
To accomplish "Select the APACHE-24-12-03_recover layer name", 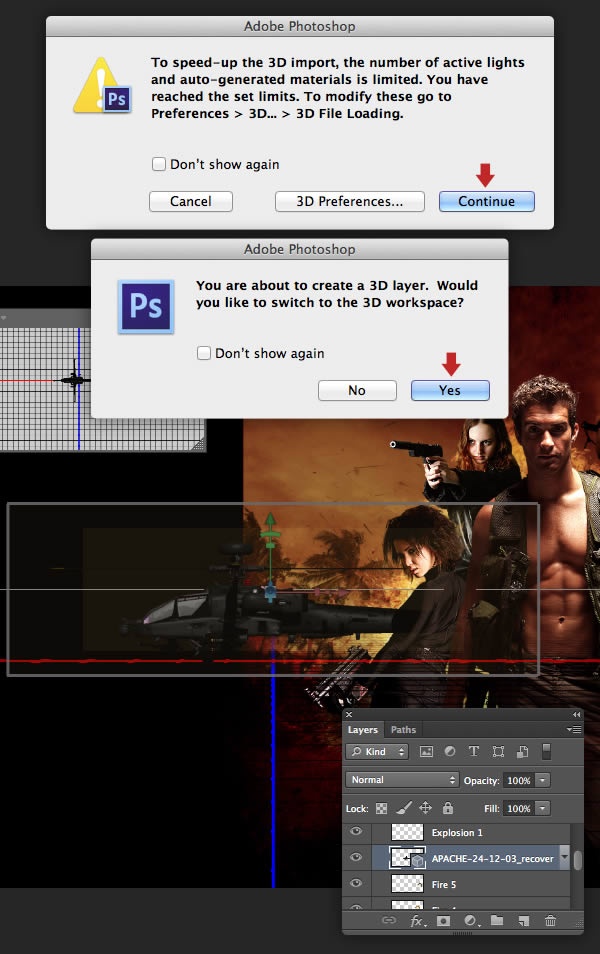I will [x=492, y=858].
